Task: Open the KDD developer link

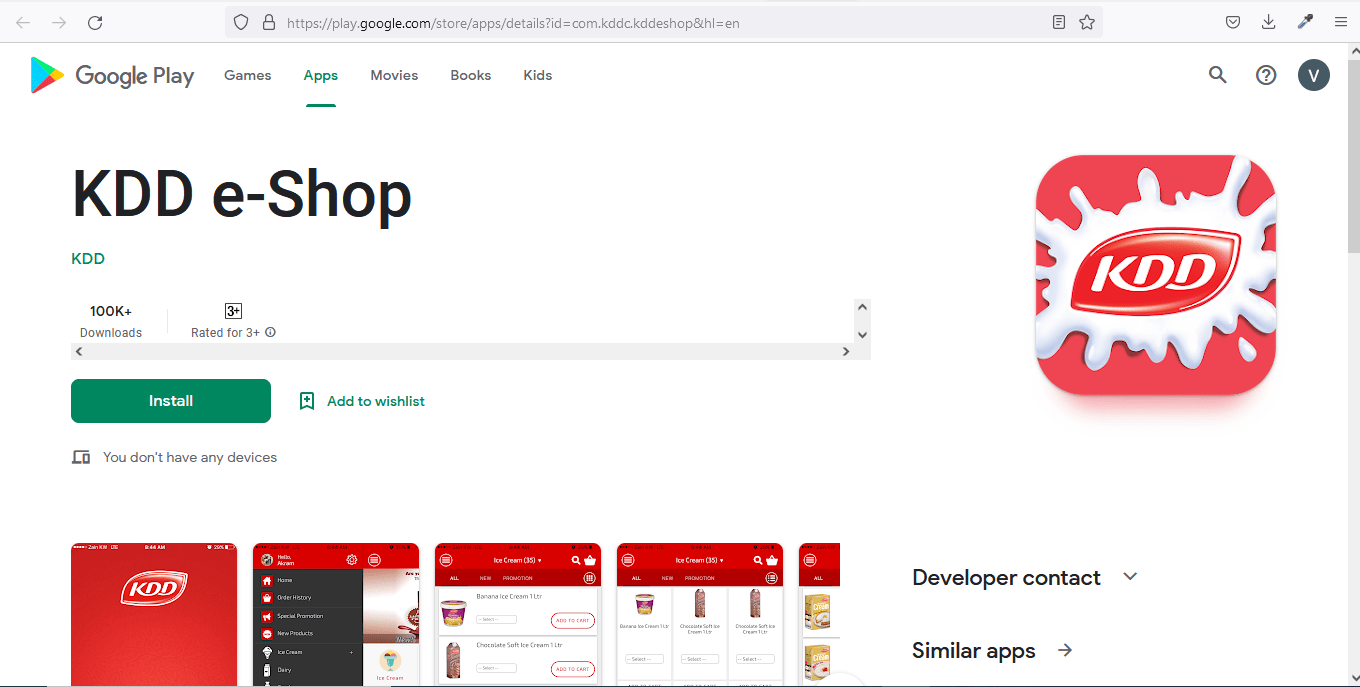Action: click(x=88, y=259)
